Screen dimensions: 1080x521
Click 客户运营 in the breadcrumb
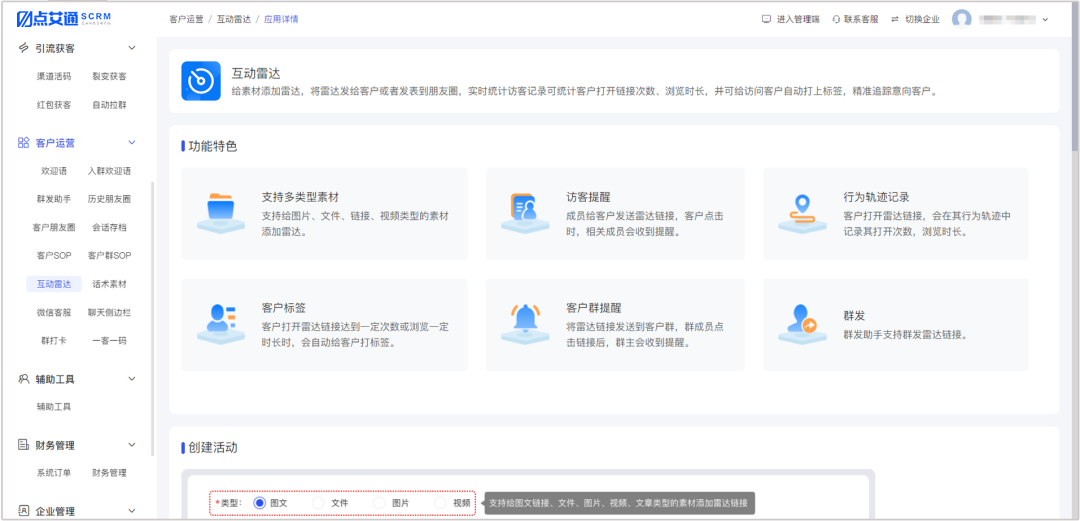[186, 19]
